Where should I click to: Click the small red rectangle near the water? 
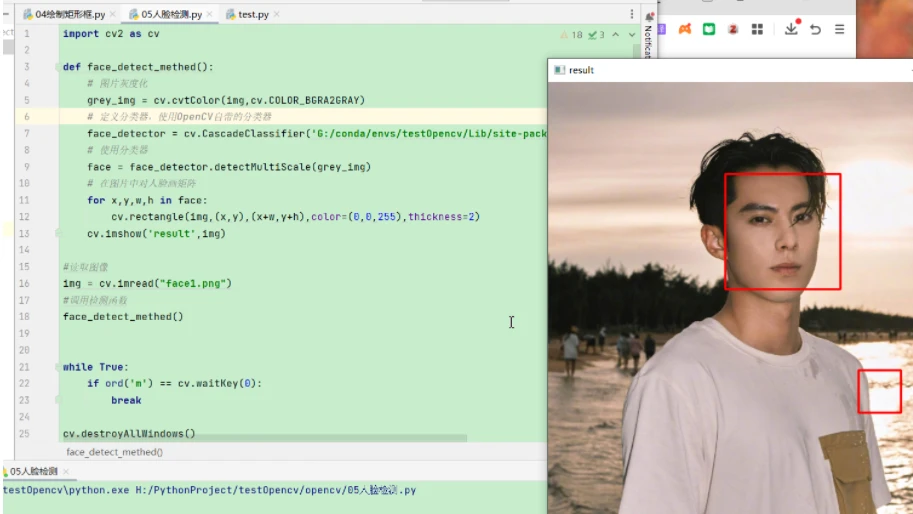click(879, 391)
